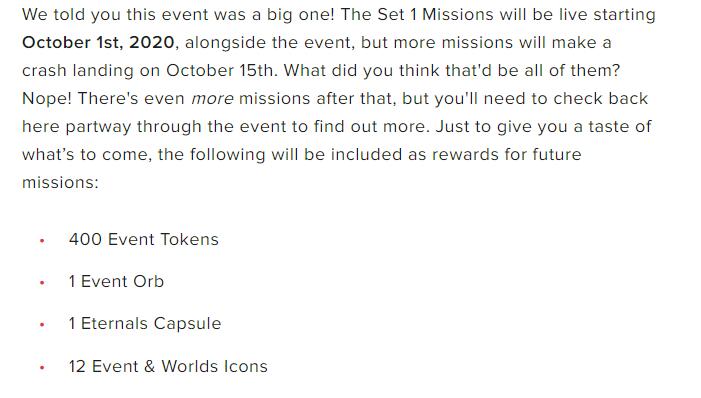This screenshot has width=701, height=398.
Task: Click the red bullet beside 12 Event & Worlds Icons
Action: click(x=42, y=368)
